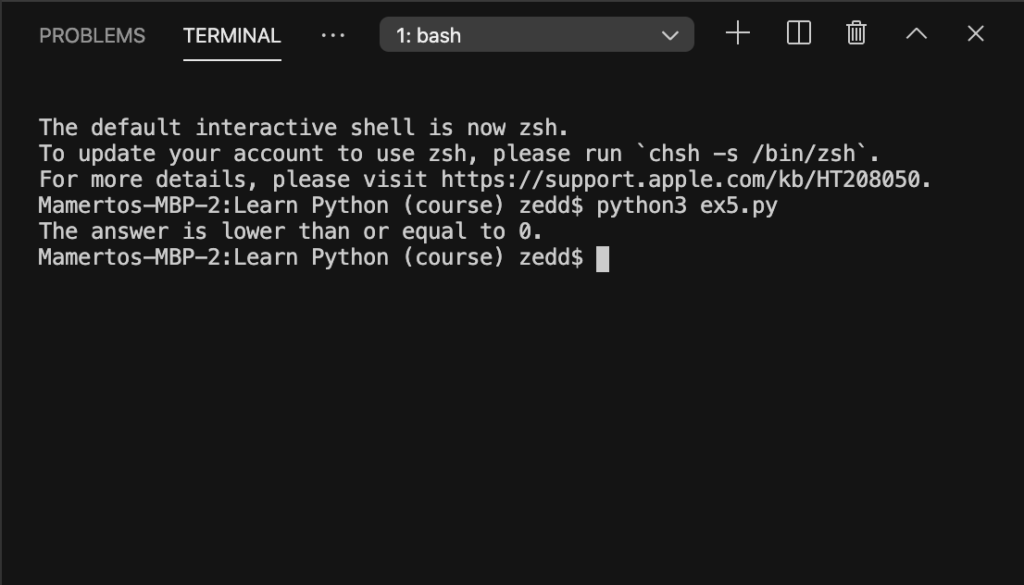Click the dropdown chevron beside "1: bash"
1024x585 pixels.
pyautogui.click(x=670, y=35)
